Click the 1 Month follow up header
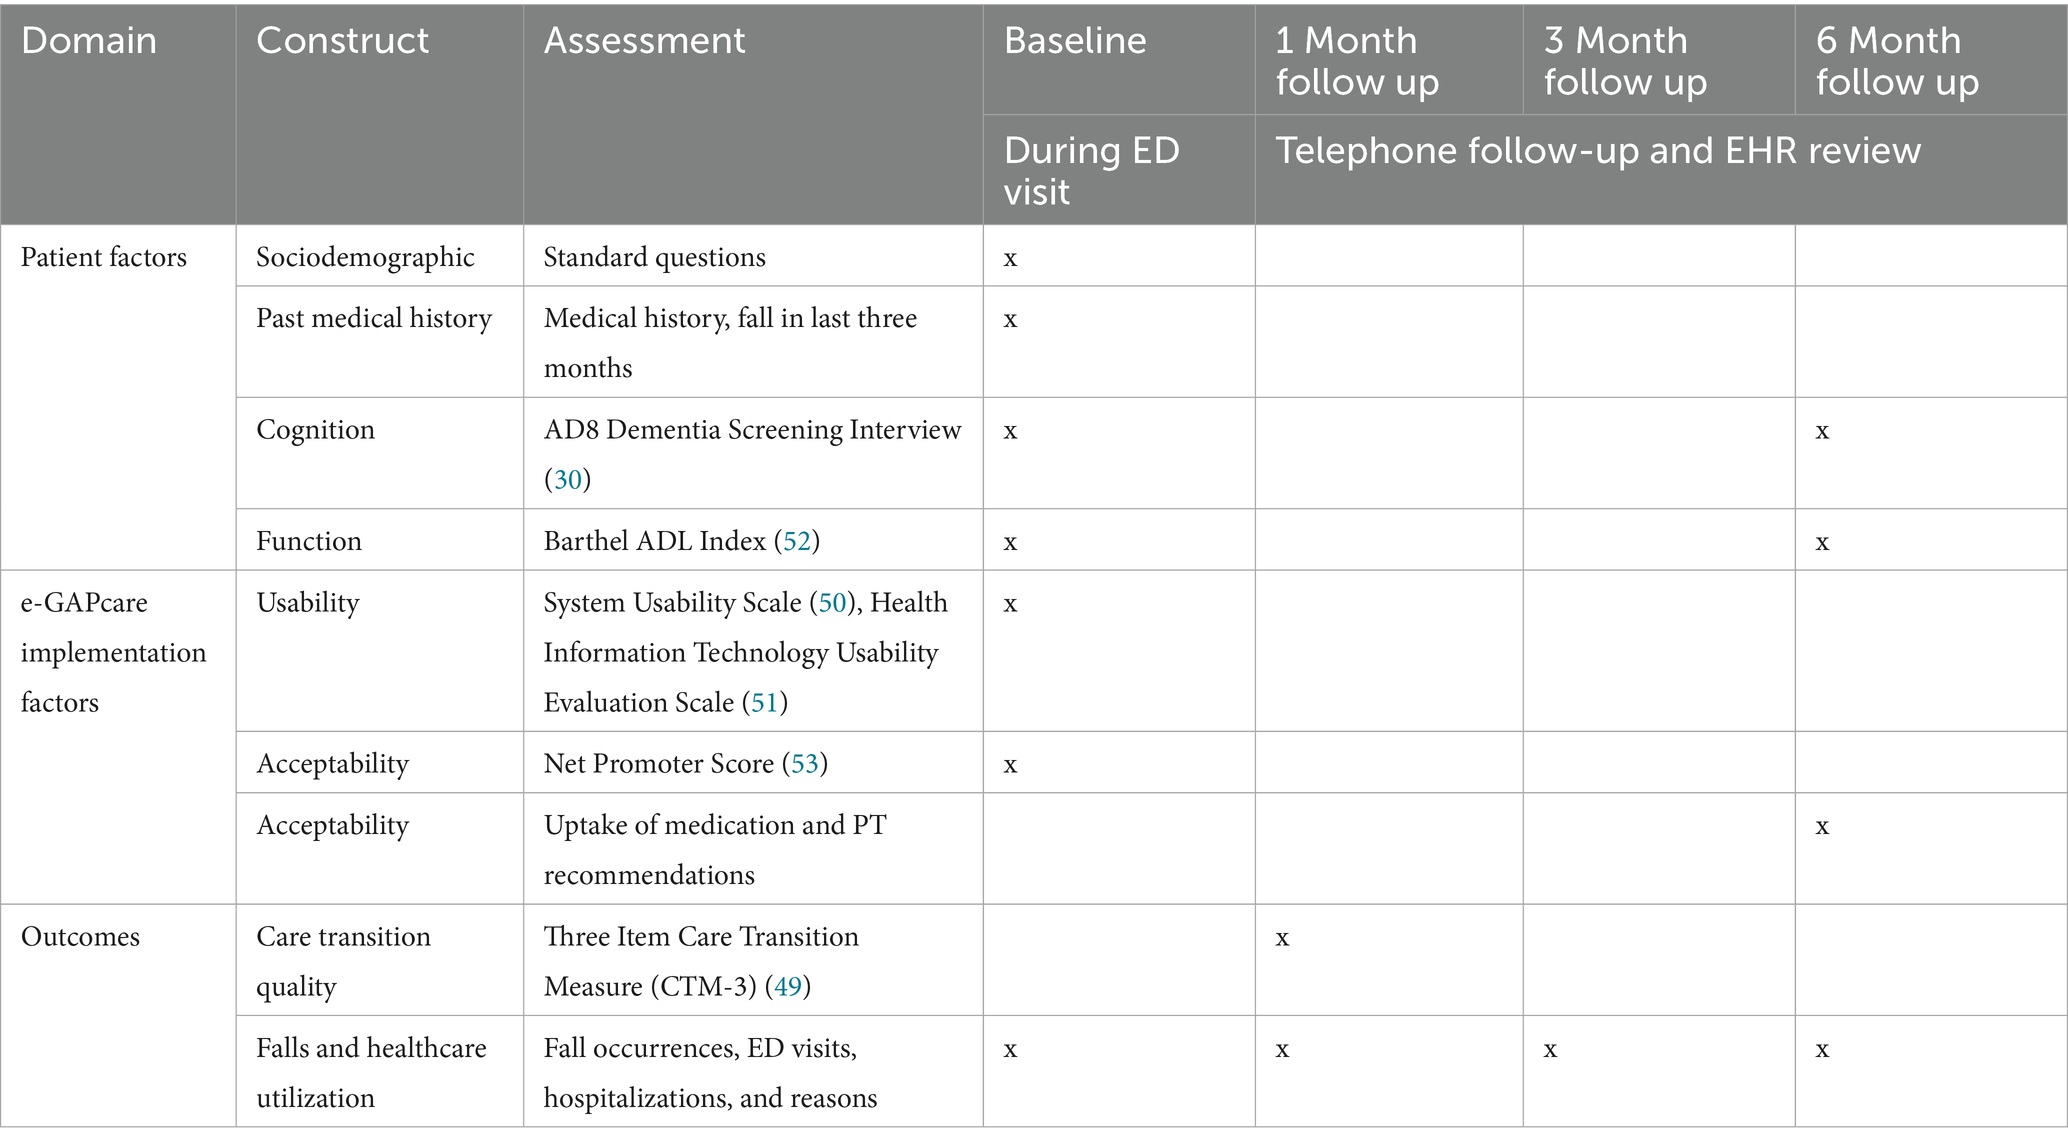This screenshot has height=1145, width=2068. pos(1357,61)
